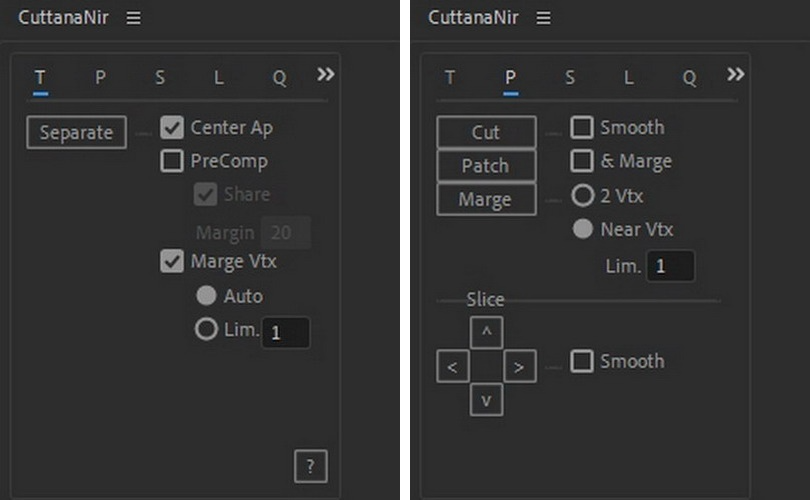Switch to the Q tab in right panel
The width and height of the screenshot is (810, 500).
point(689,78)
